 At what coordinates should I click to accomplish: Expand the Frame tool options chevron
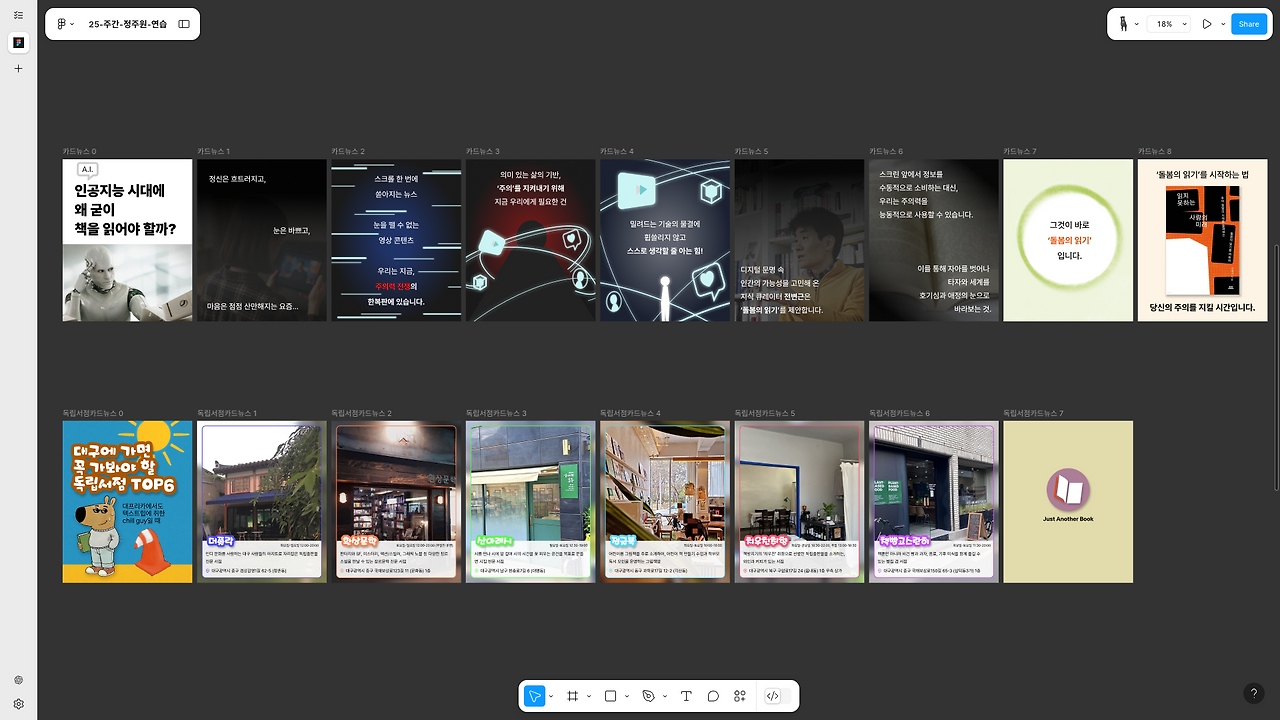pyautogui.click(x=589, y=696)
